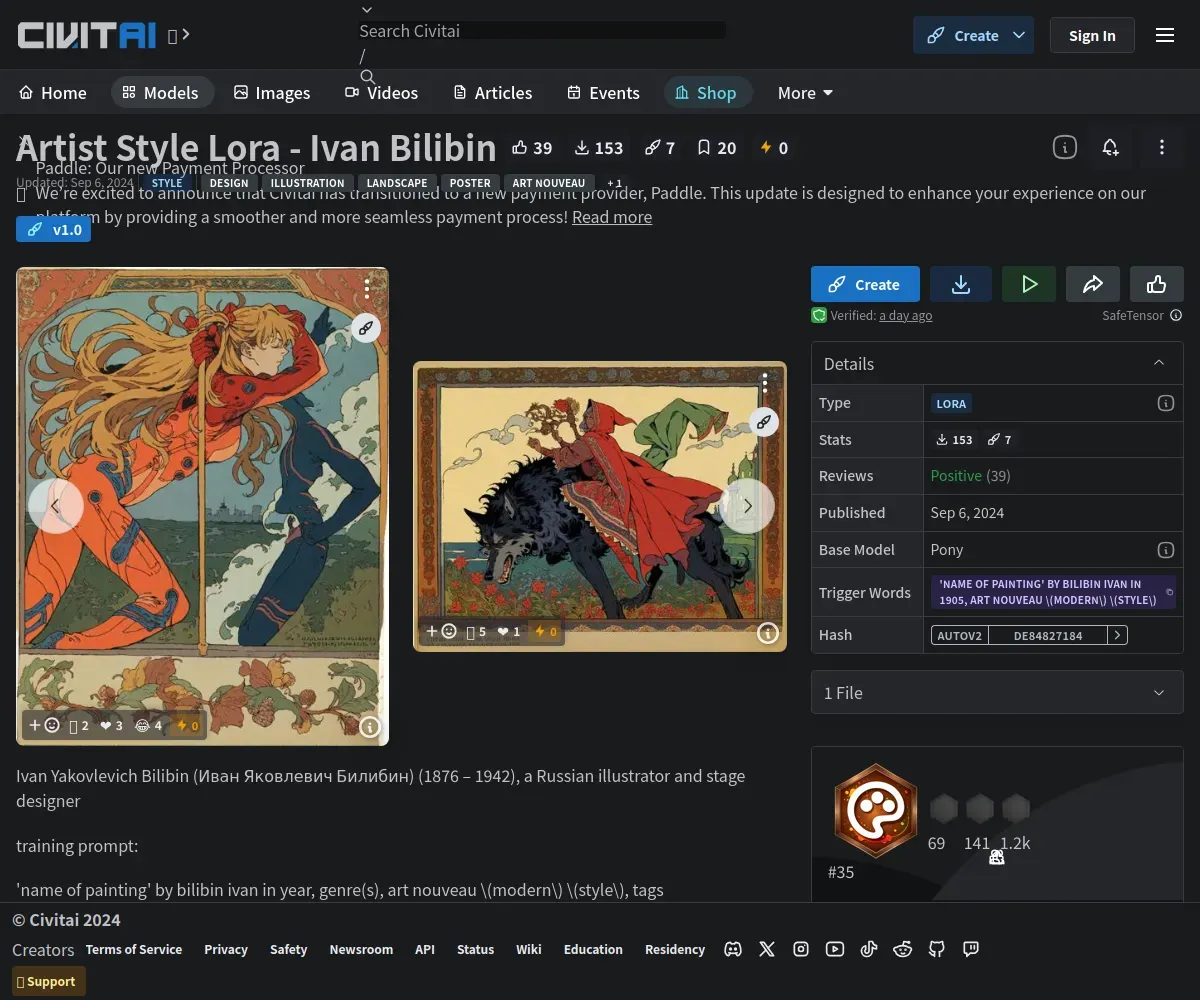This screenshot has width=1200, height=1000.
Task: Click the 'a day ago' verified link
Action: point(906,315)
